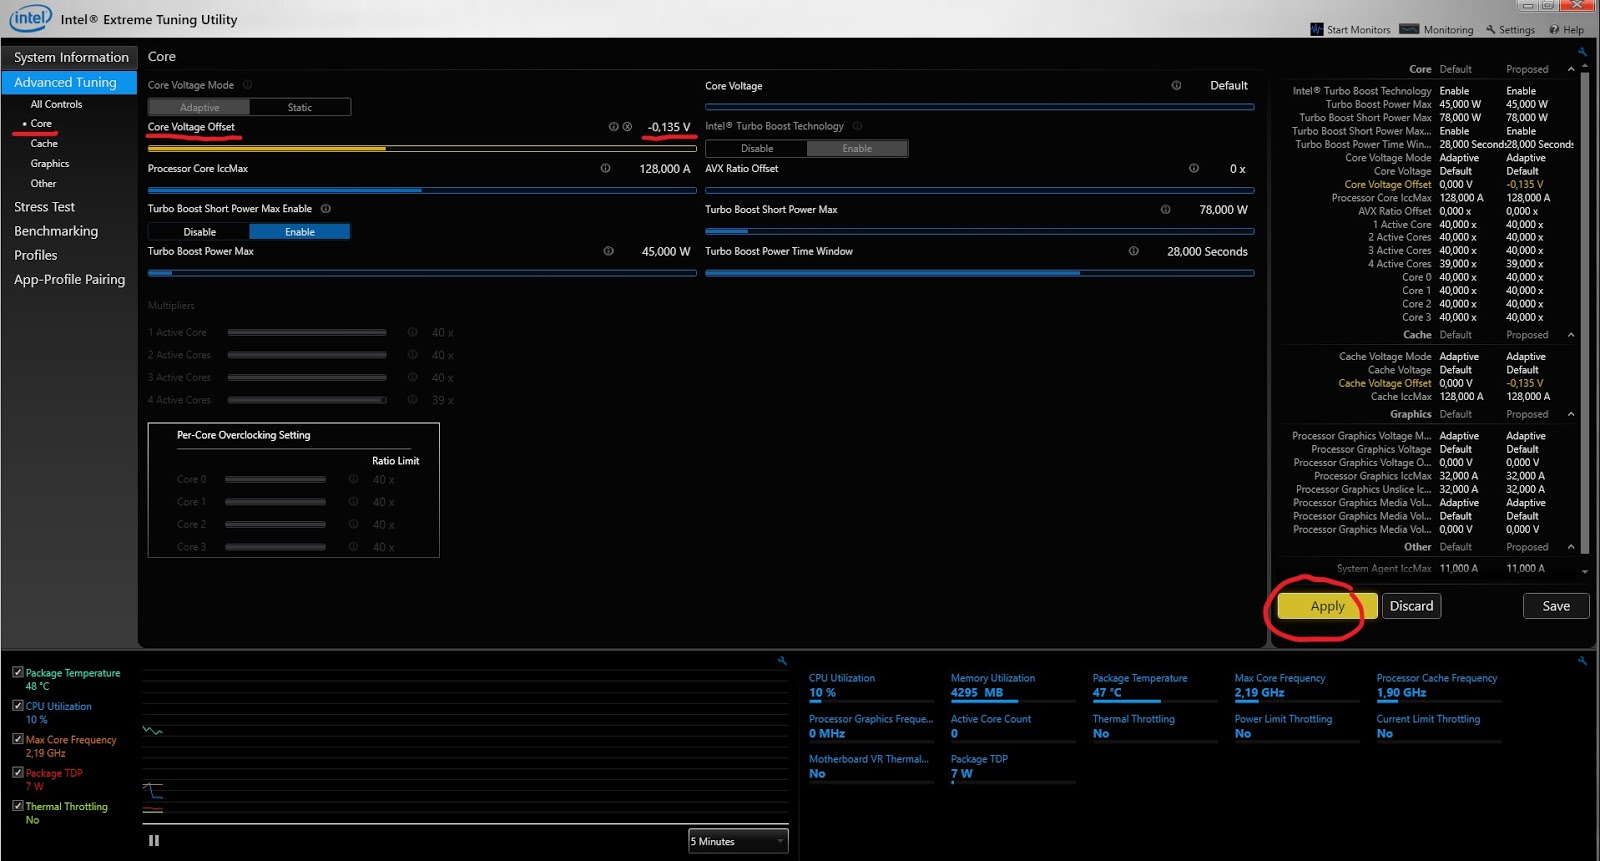Screen dimensions: 1600x861
Task: Open the Monitoring view from the top bar
Action: coord(1437,30)
